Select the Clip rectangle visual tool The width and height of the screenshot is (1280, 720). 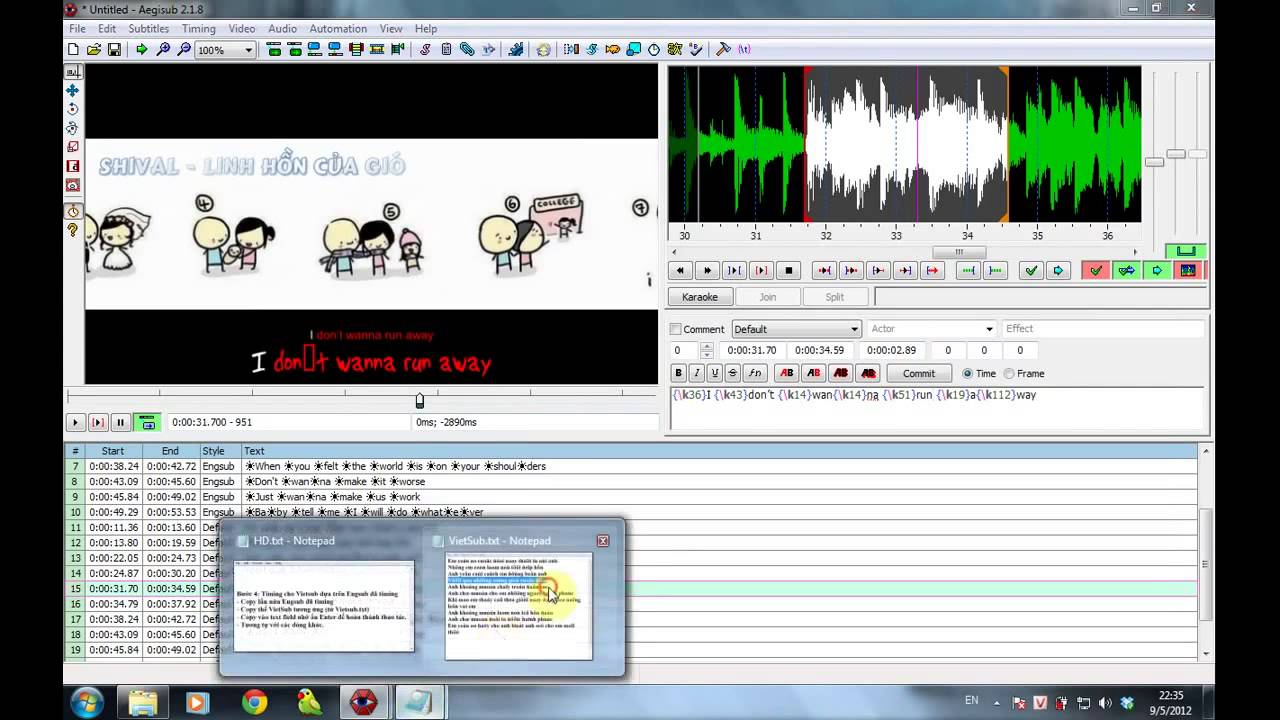[73, 166]
